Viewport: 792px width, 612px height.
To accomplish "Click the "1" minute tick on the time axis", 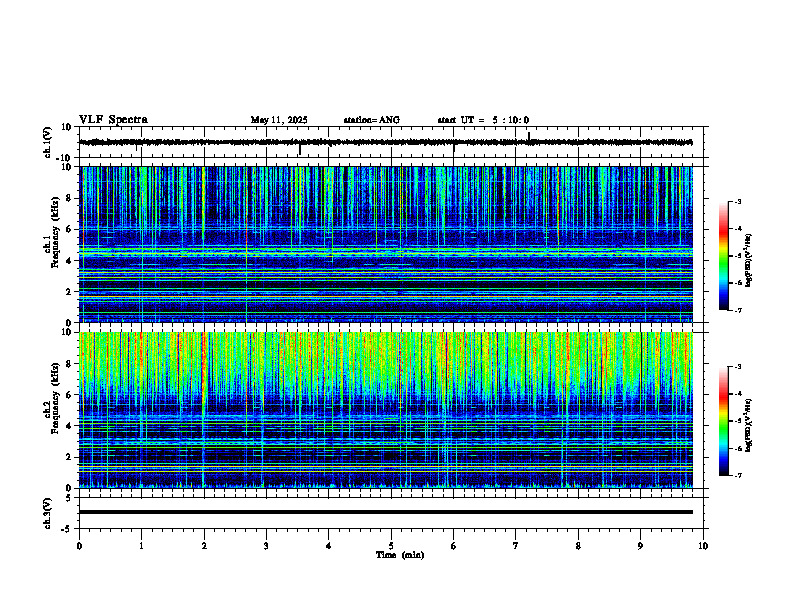I will (141, 546).
